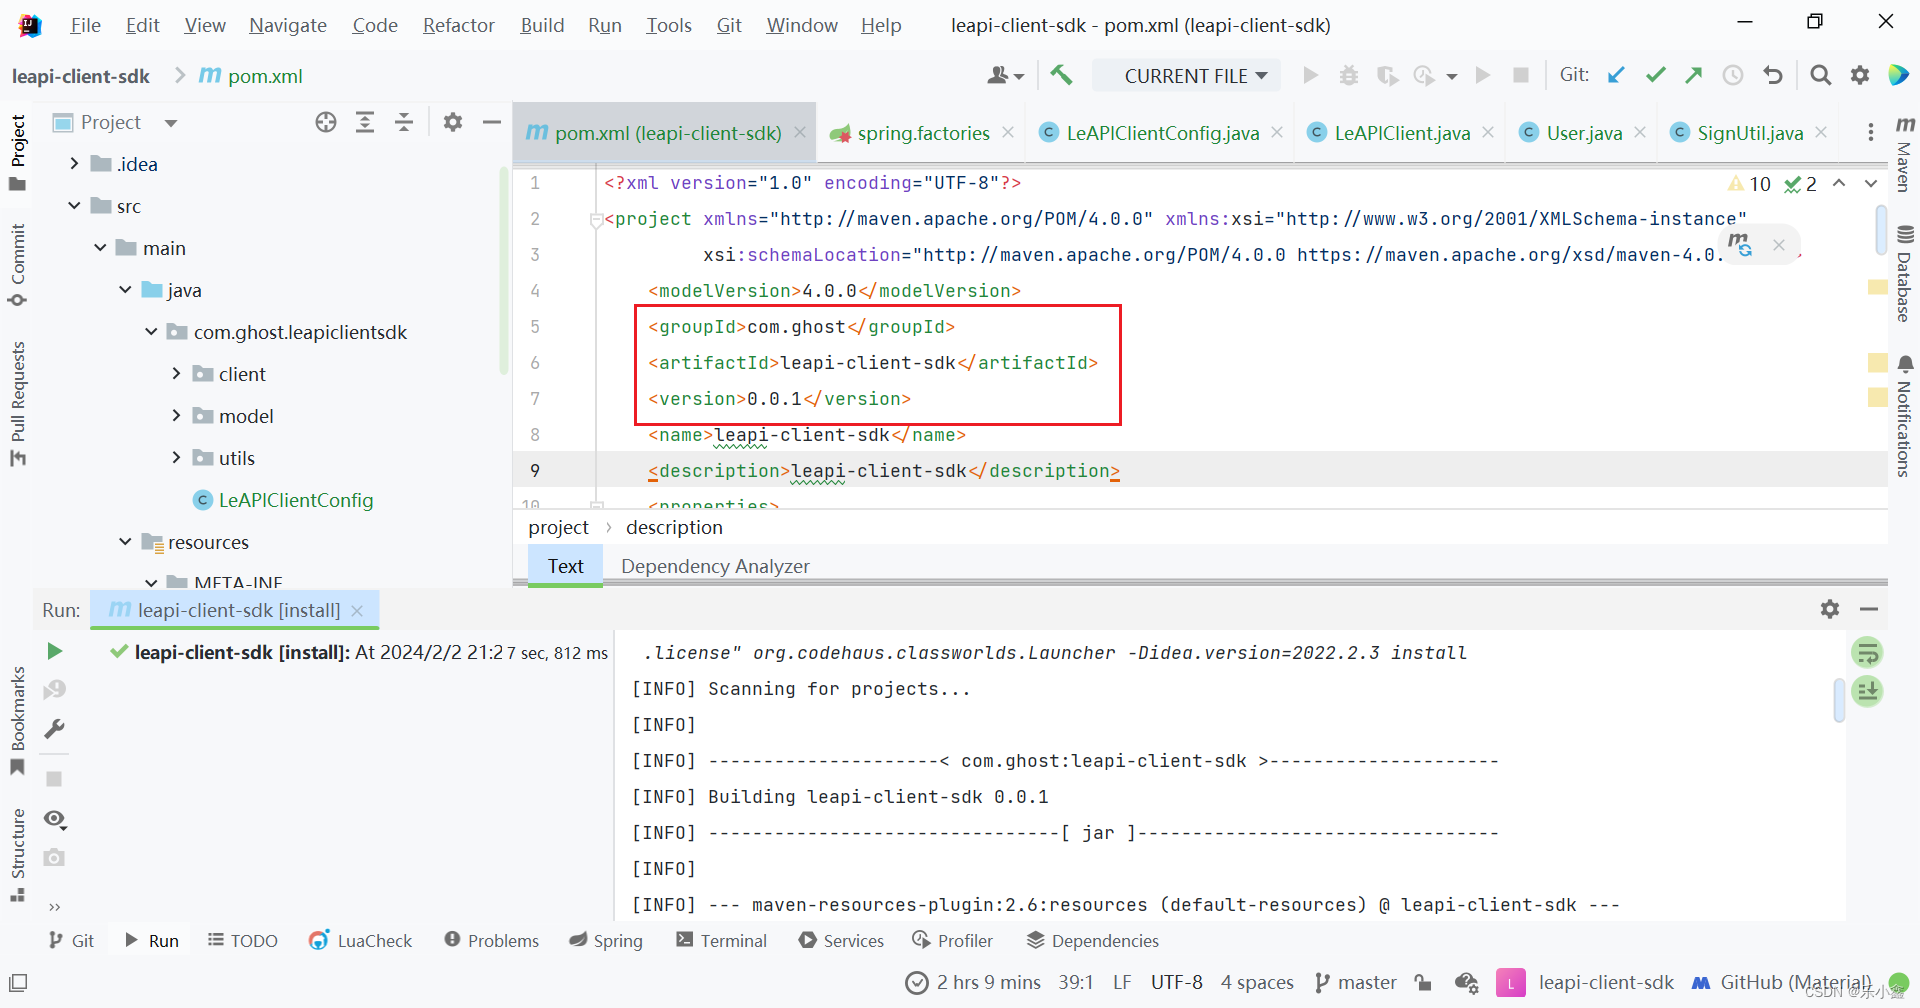Open Search Everywhere with the magnifier icon
The width and height of the screenshot is (1920, 1008).
coord(1820,75)
